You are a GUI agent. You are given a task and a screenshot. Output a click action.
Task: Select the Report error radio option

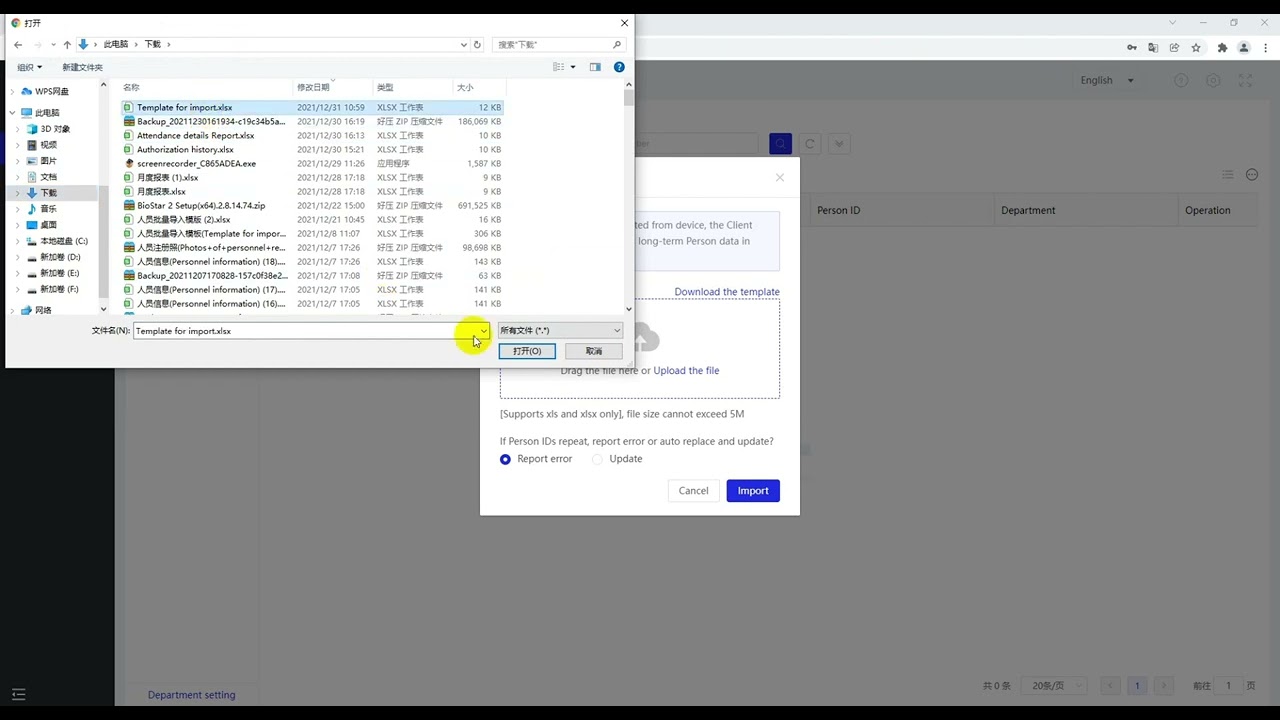pos(505,459)
